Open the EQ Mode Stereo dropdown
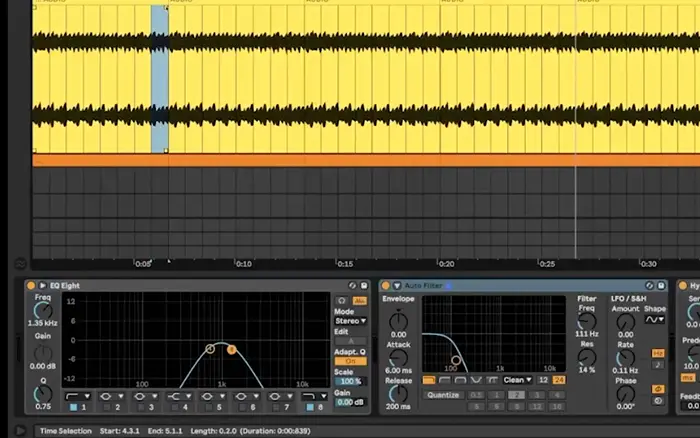Screen dimensions: 700x438 click(x=349, y=321)
